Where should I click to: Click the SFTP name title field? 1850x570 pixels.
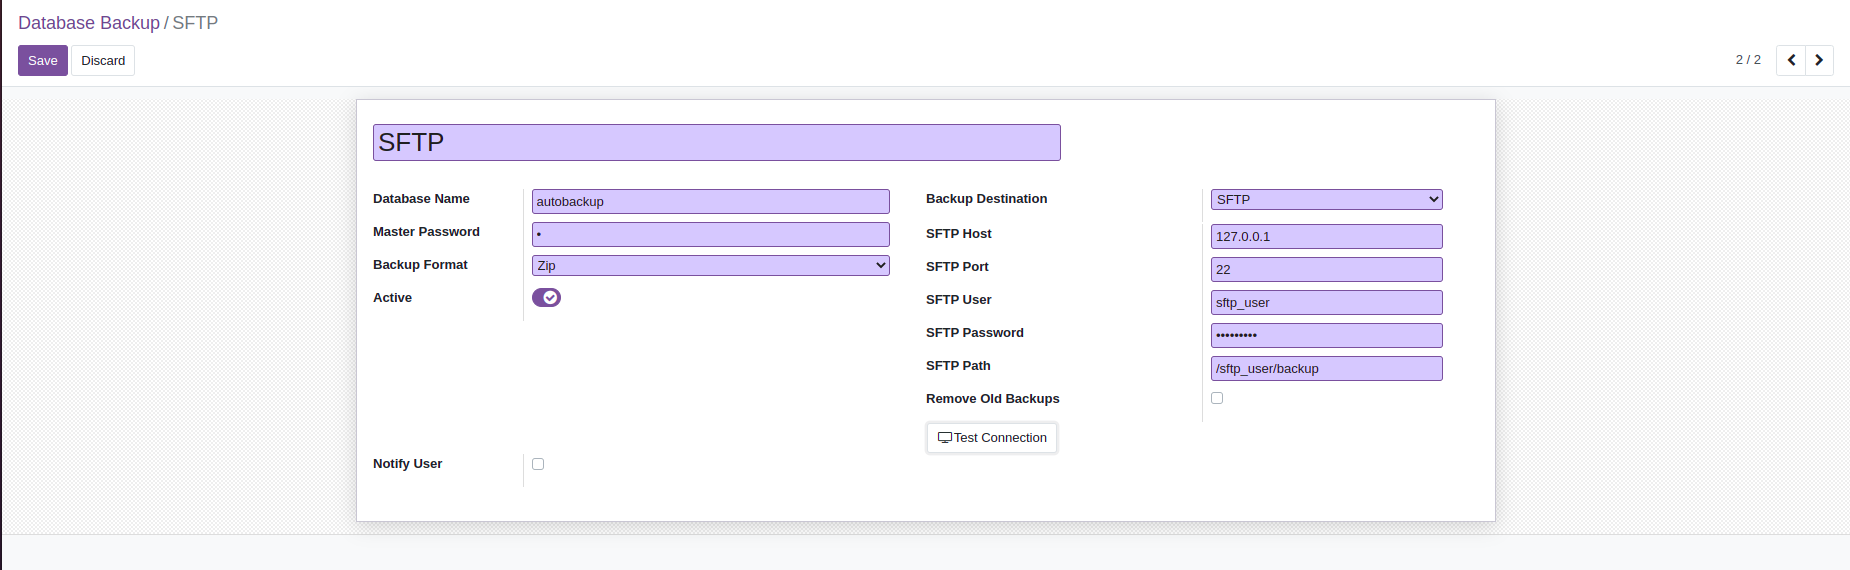(716, 143)
